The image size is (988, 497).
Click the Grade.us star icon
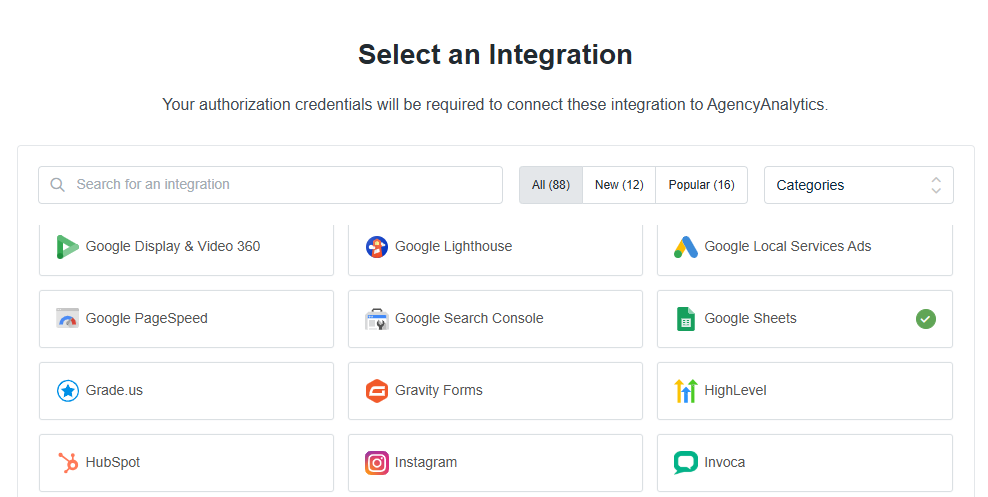[x=67, y=391]
